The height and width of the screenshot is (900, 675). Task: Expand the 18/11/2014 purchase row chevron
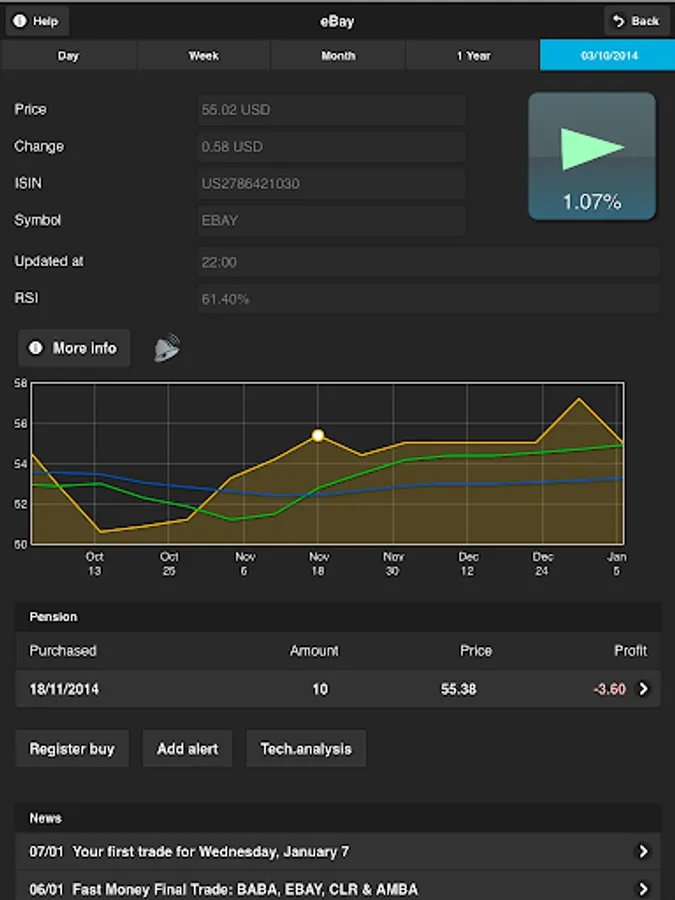click(x=643, y=689)
